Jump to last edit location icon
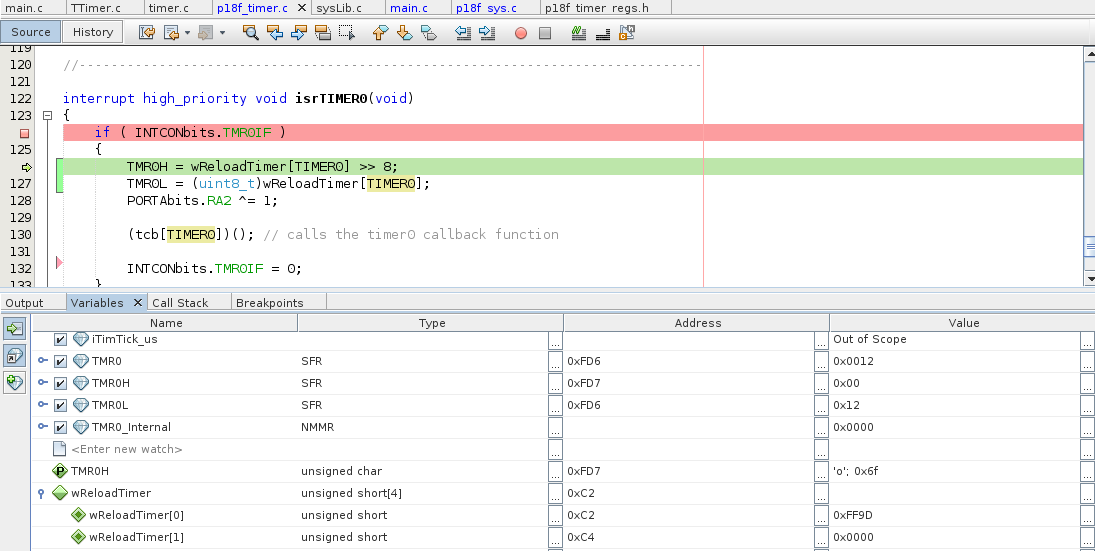Viewport: 1095px width, 551px height. pos(147,32)
